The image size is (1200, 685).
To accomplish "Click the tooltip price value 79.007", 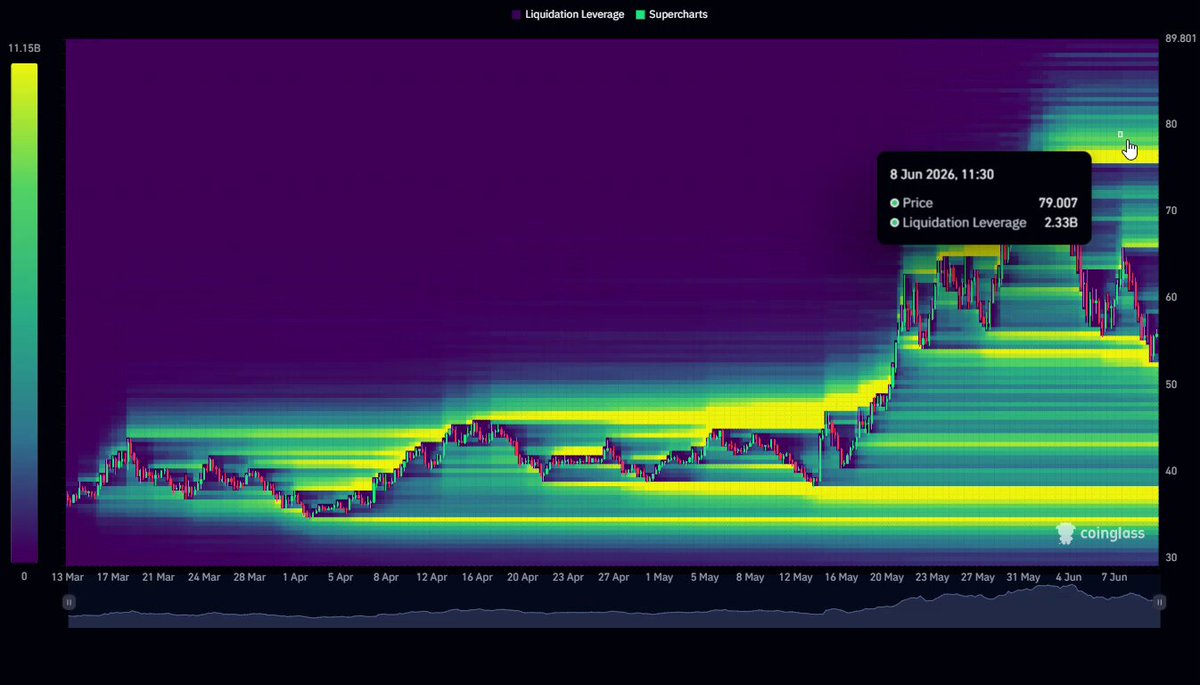I will tap(1058, 203).
